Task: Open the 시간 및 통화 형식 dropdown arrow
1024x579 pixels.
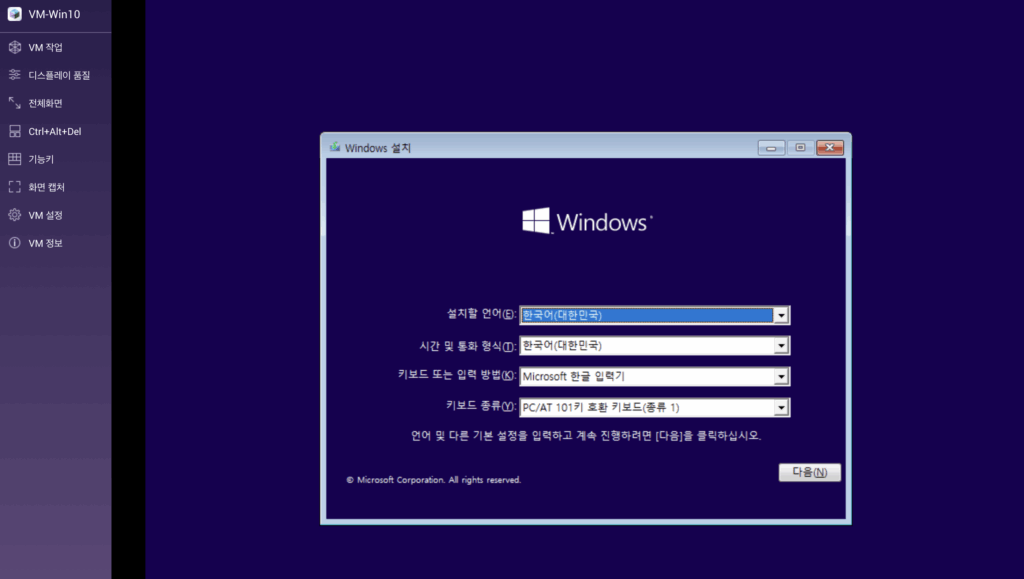Action: point(781,345)
